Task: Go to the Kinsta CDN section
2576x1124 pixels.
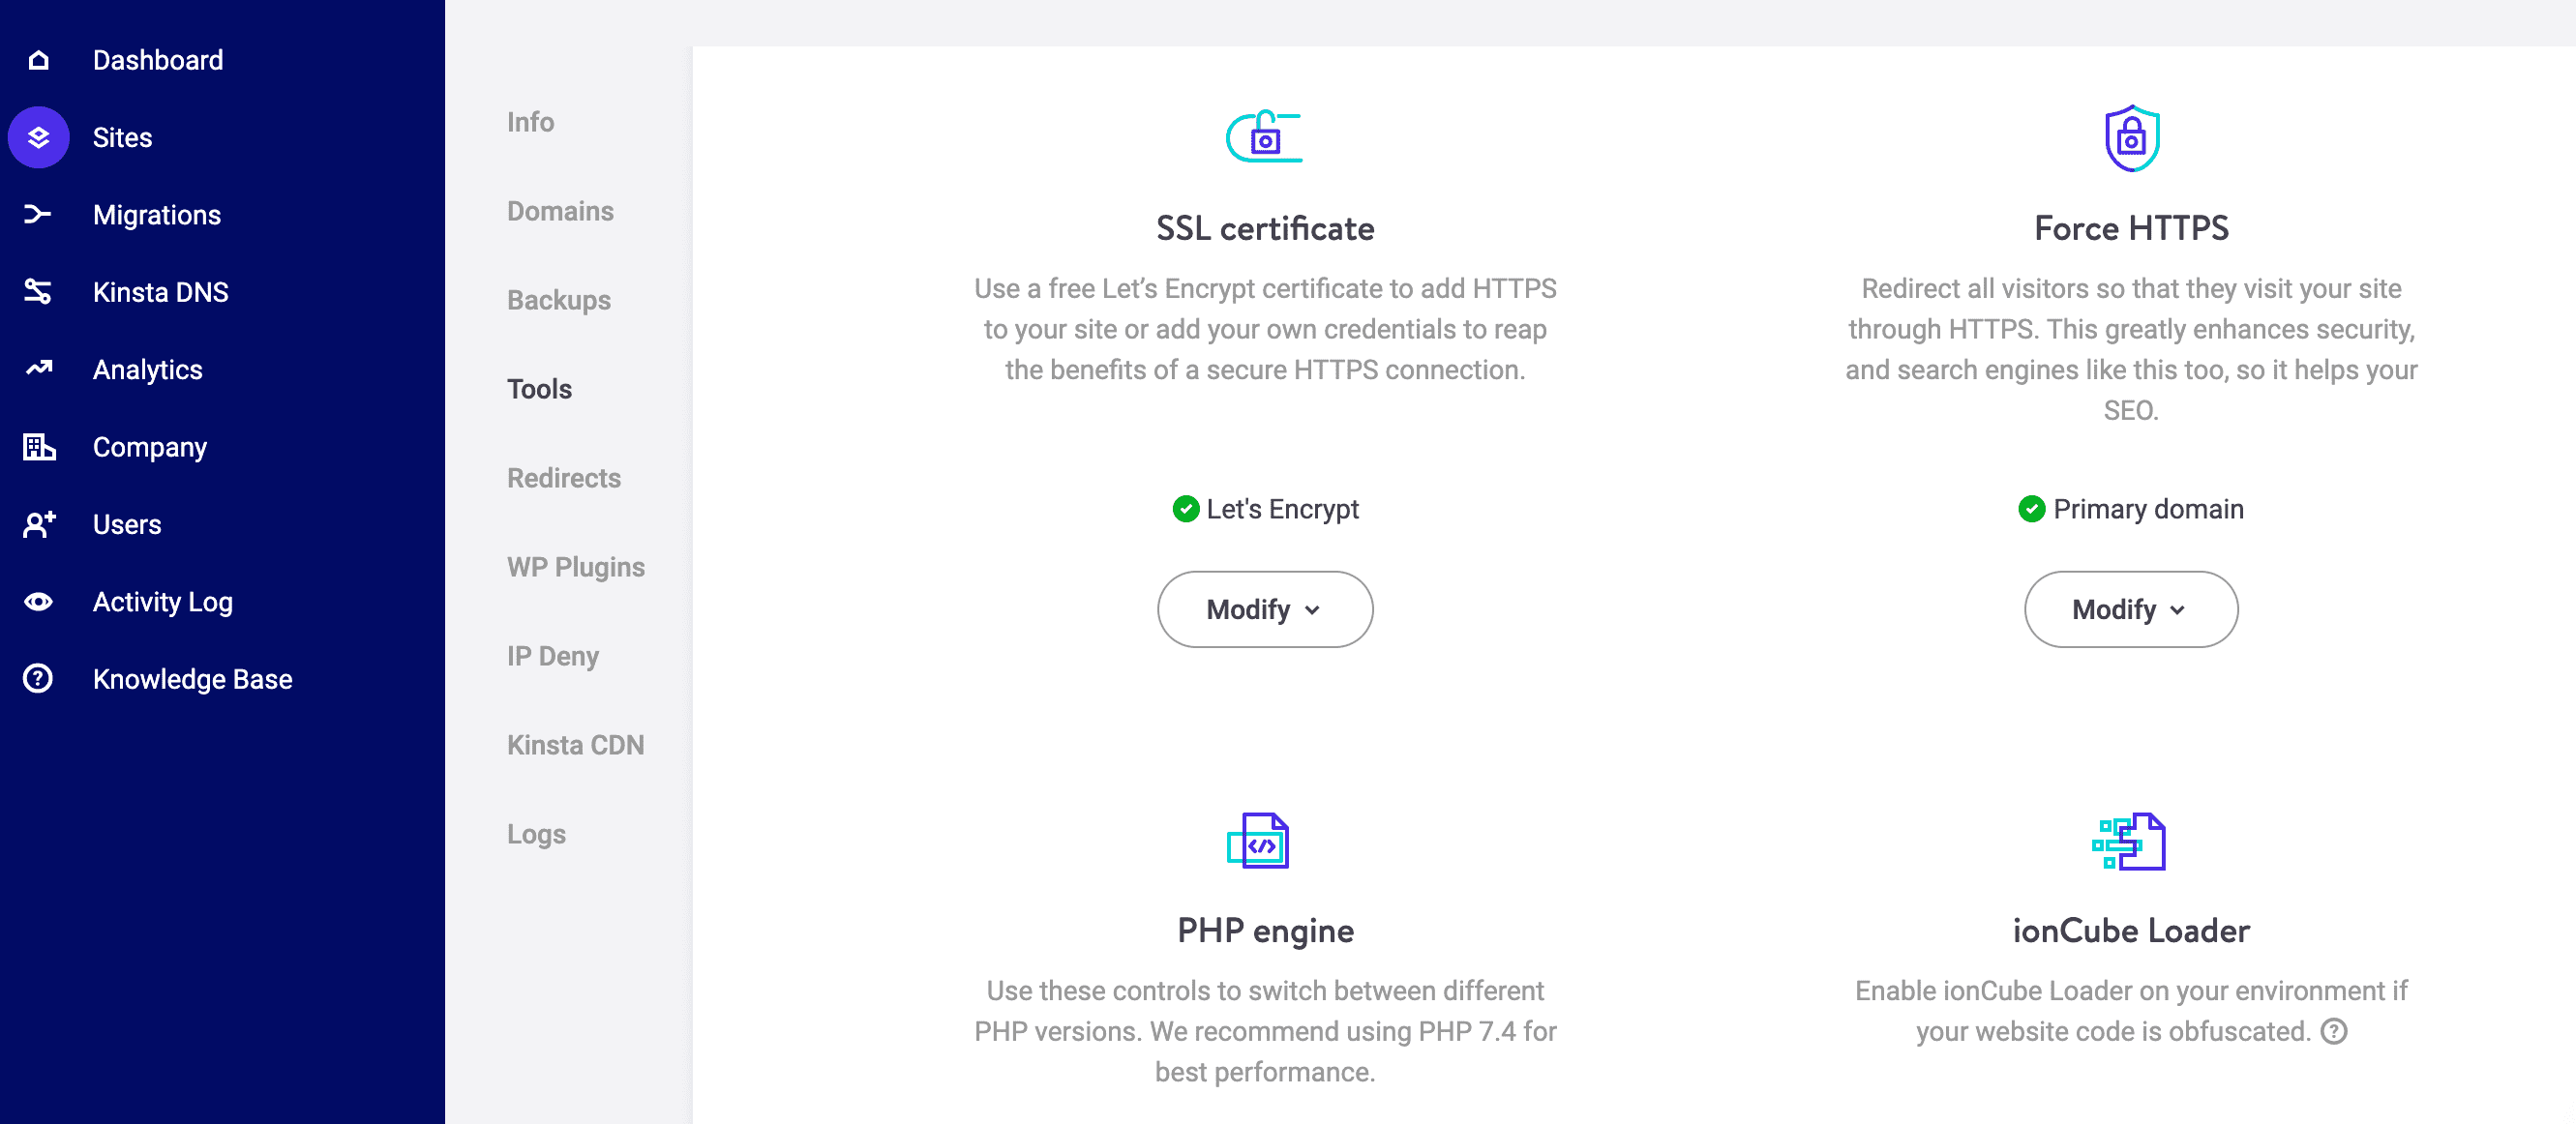Action: pos(575,745)
